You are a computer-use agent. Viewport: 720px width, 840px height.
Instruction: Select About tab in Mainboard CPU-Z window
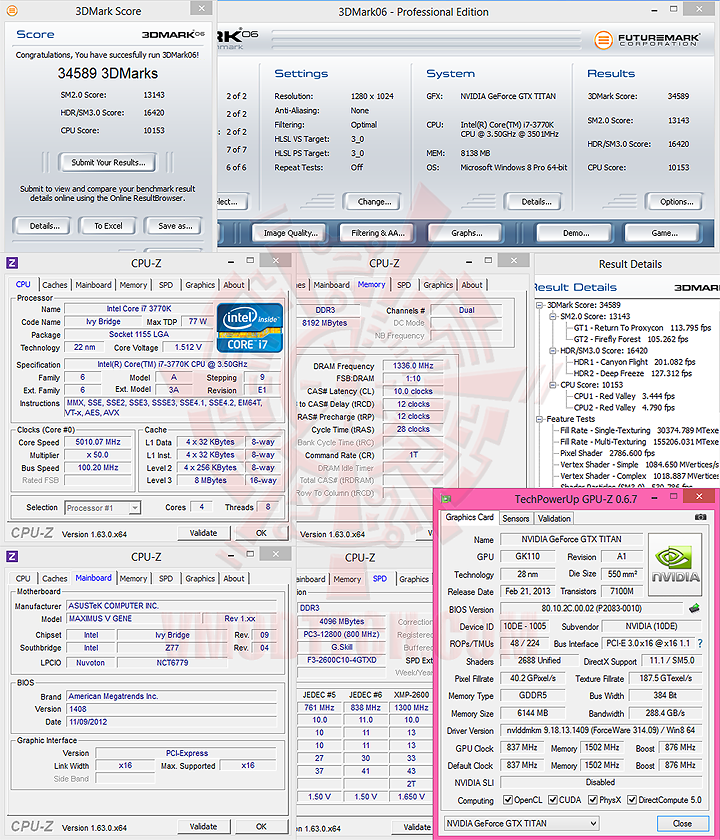tap(234, 579)
